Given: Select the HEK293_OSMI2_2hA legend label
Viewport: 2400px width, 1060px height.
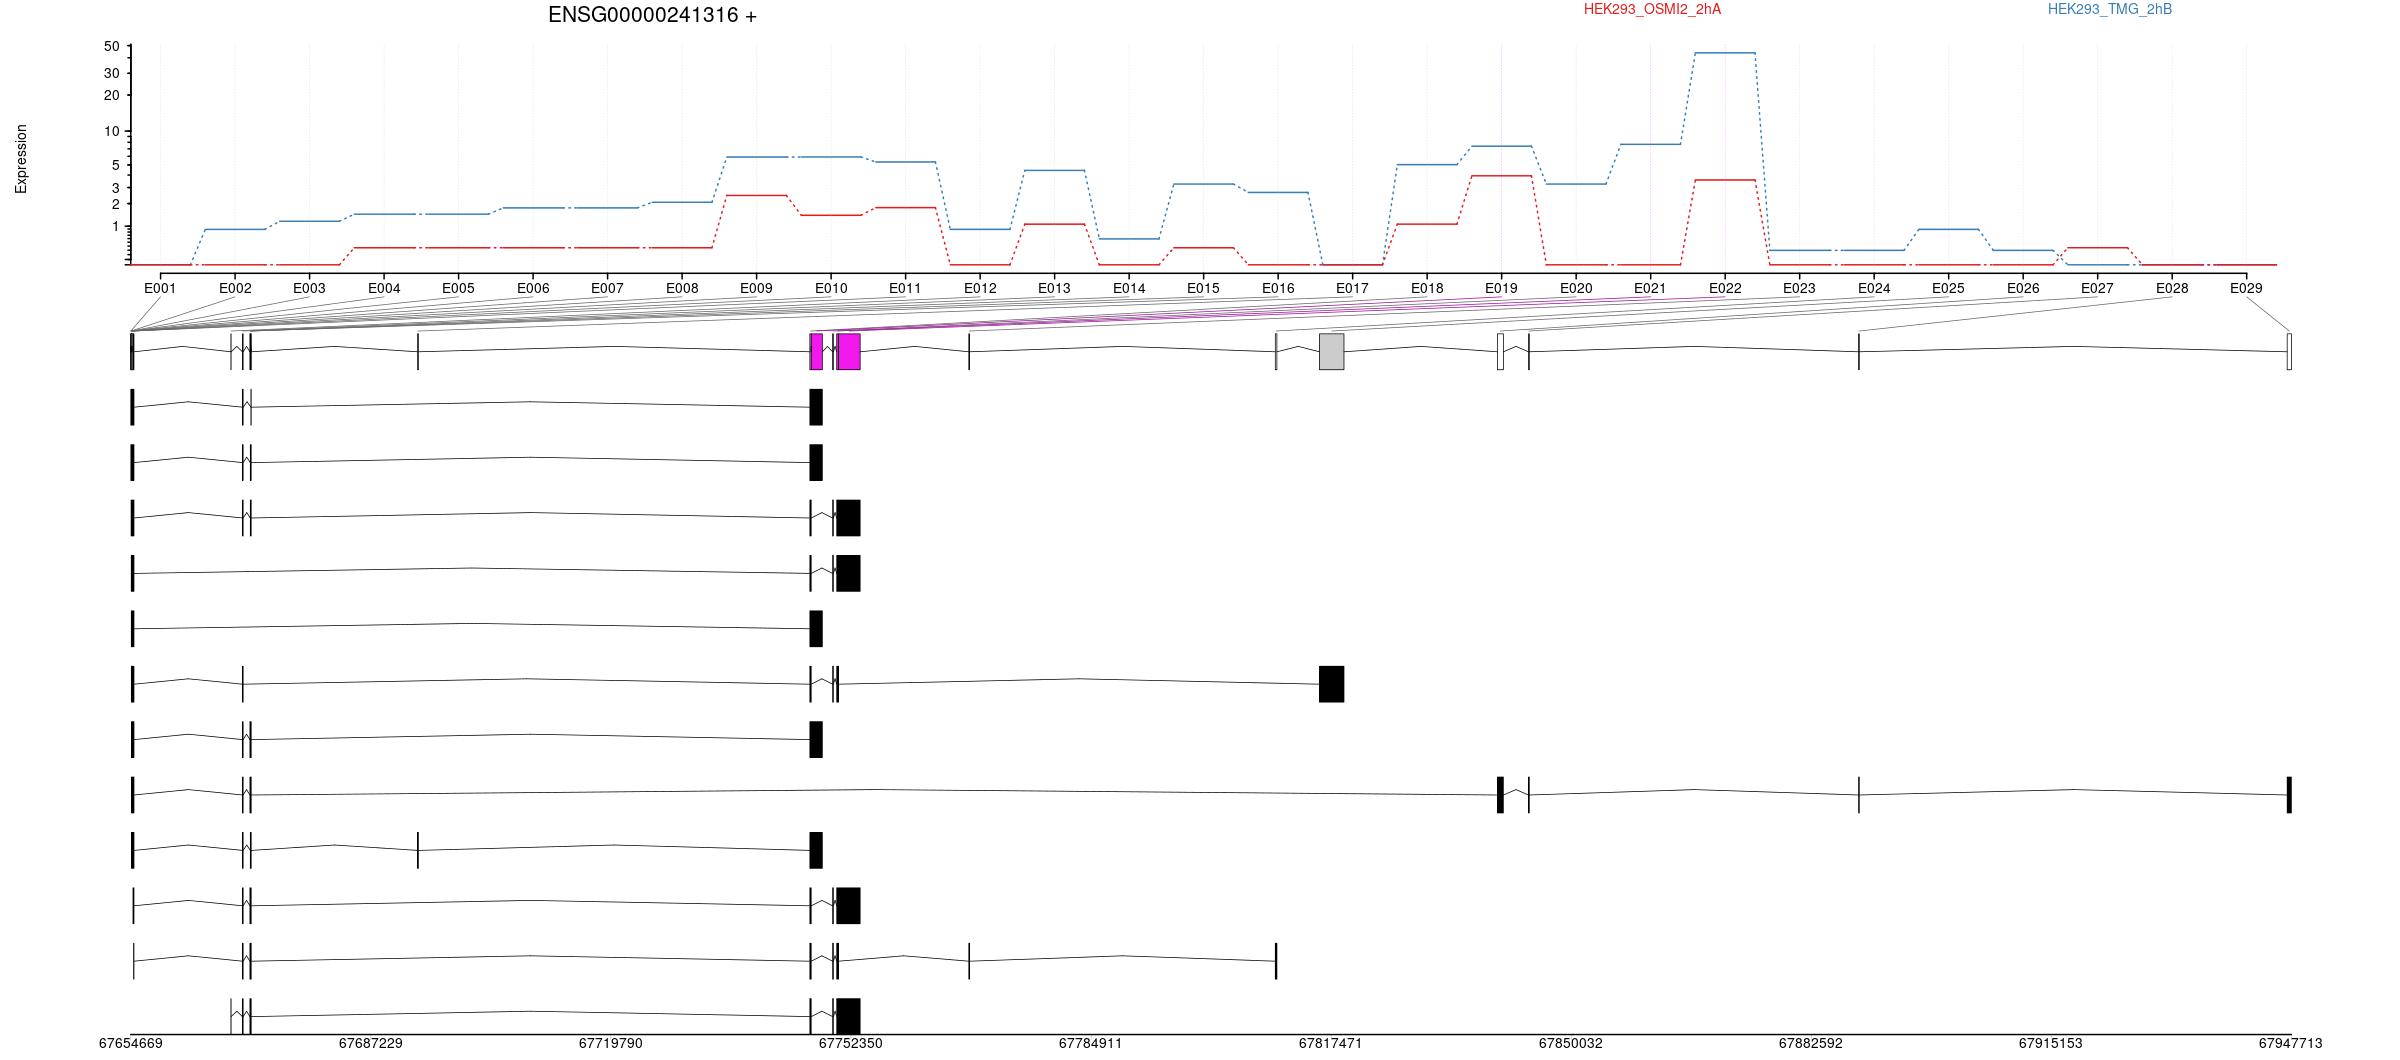Looking at the screenshot, I should tap(1653, 9).
